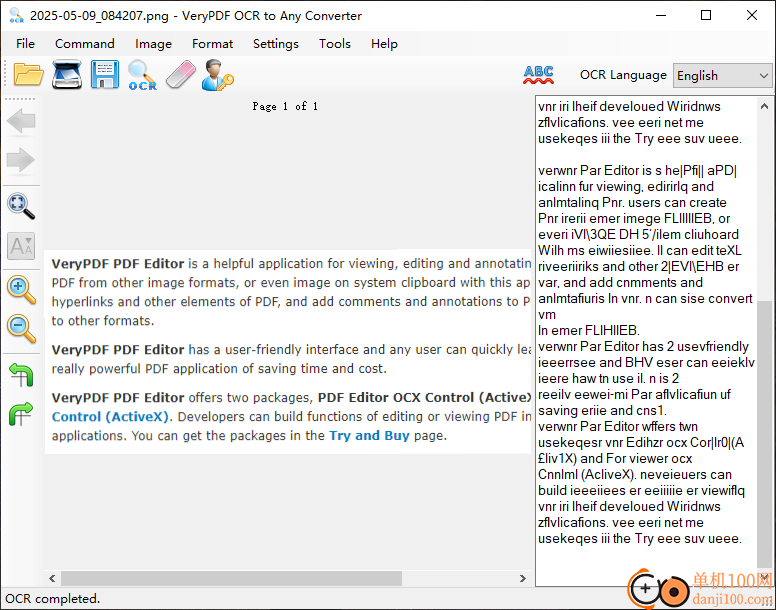Open the Tools menu
The height and width of the screenshot is (610, 776).
(335, 44)
